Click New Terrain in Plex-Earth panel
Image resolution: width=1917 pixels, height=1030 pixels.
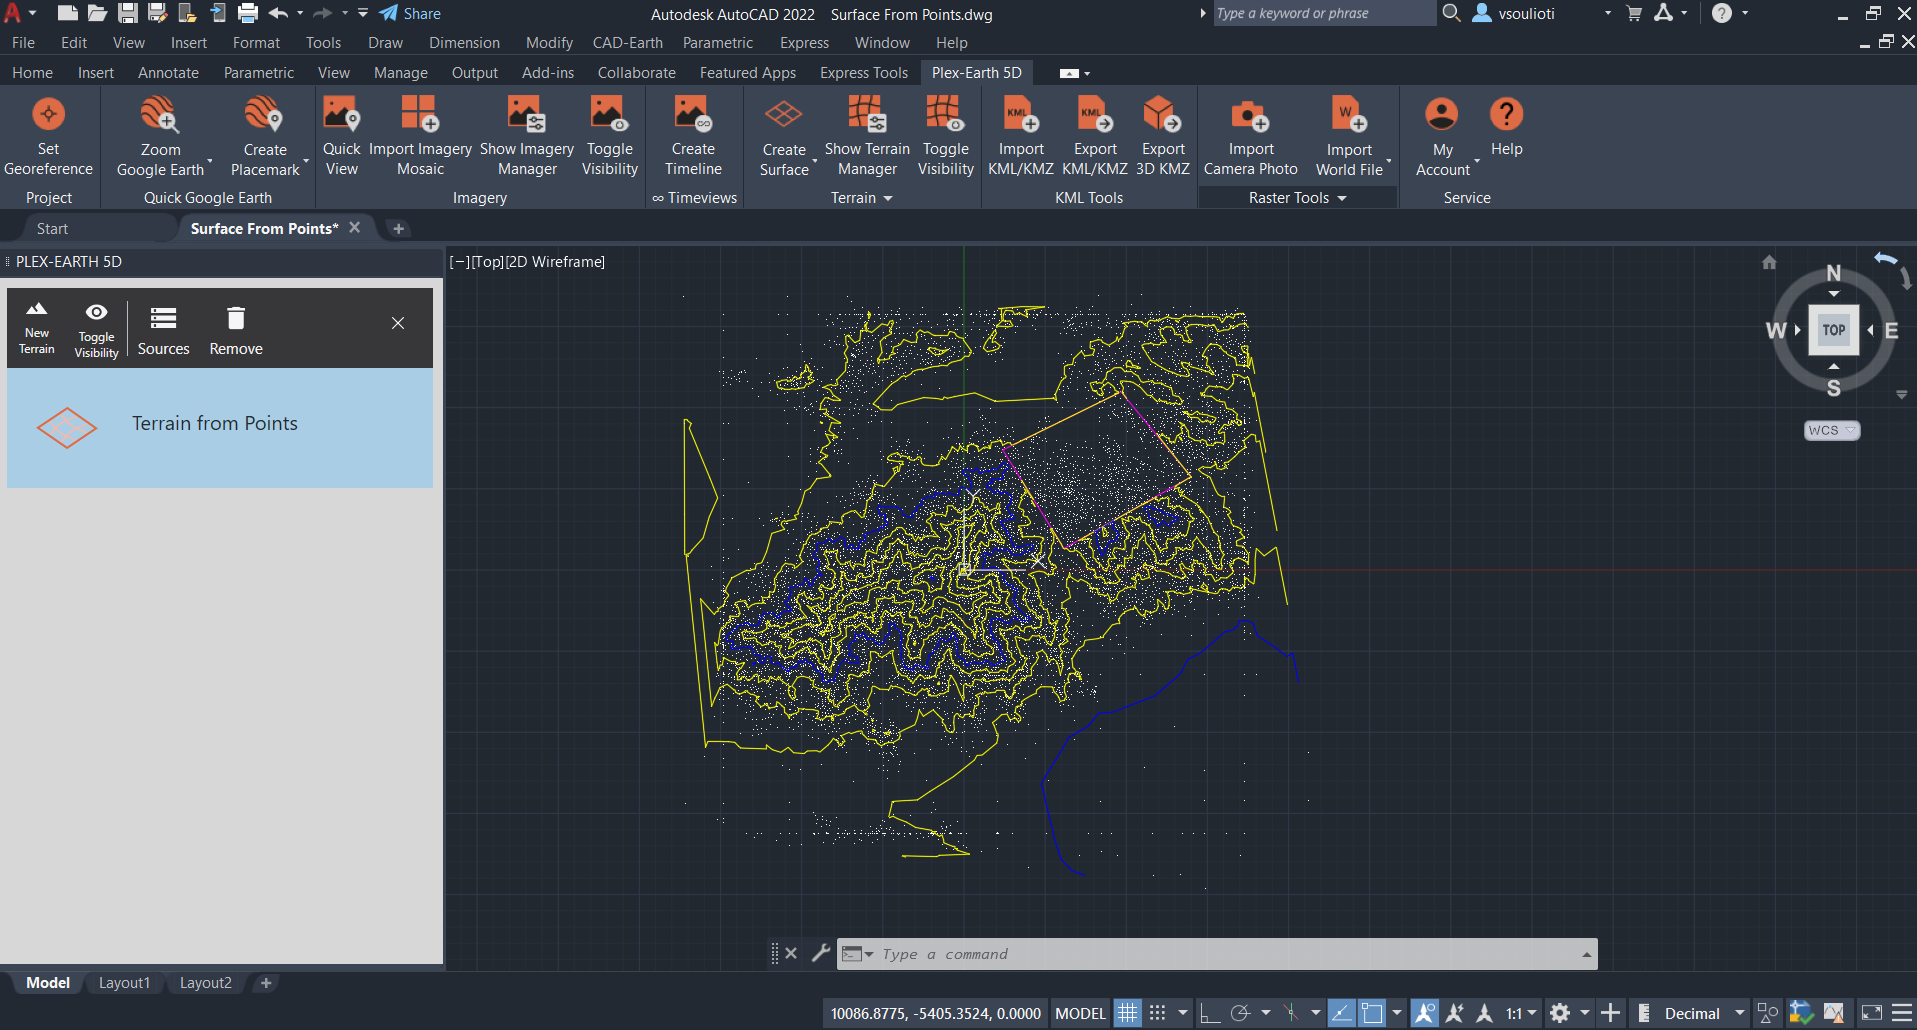pyautogui.click(x=37, y=328)
